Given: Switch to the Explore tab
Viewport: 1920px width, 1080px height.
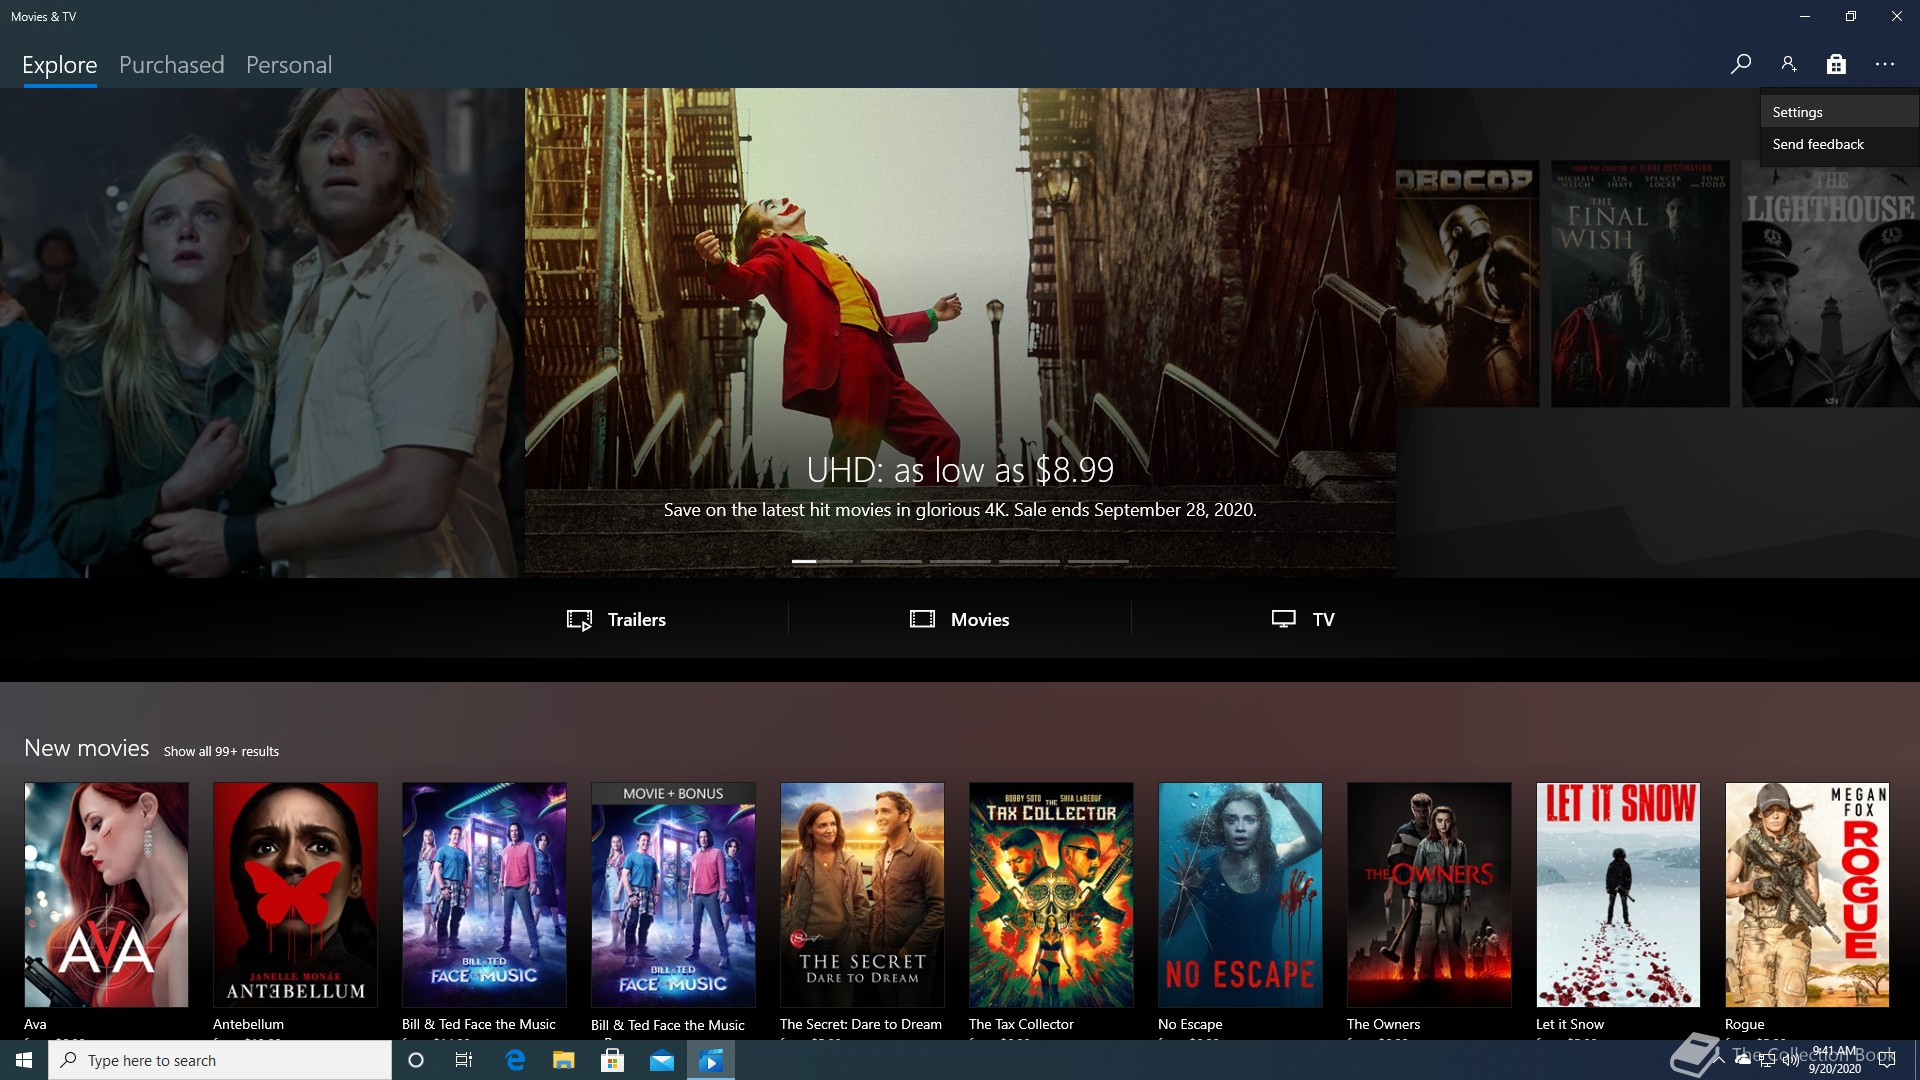Looking at the screenshot, I should (x=60, y=65).
